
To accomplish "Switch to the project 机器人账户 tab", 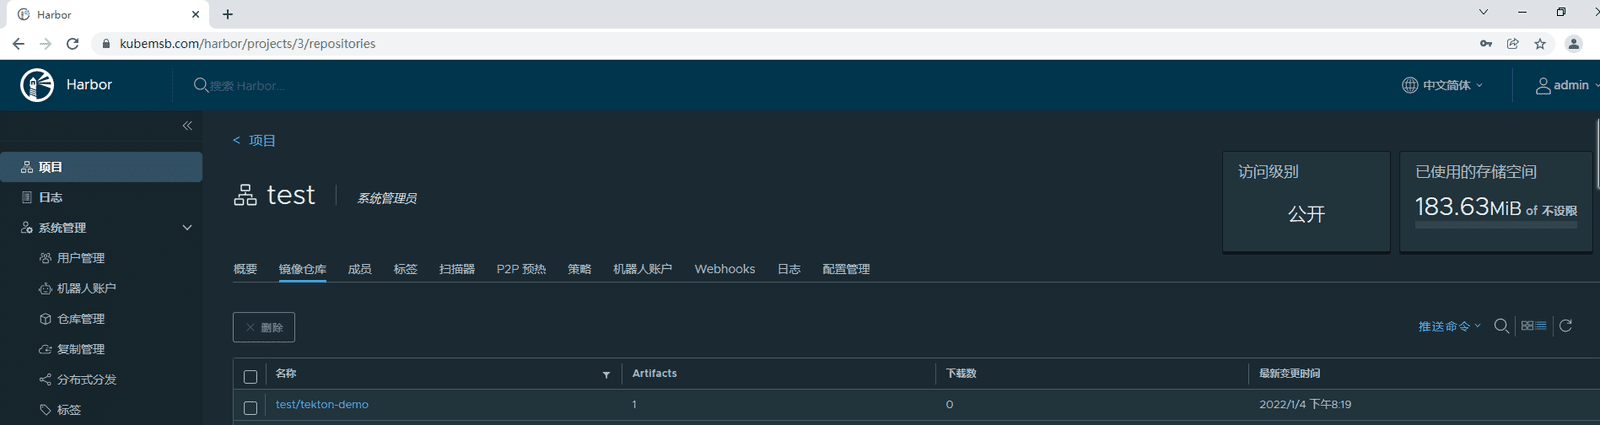I will coord(642,269).
